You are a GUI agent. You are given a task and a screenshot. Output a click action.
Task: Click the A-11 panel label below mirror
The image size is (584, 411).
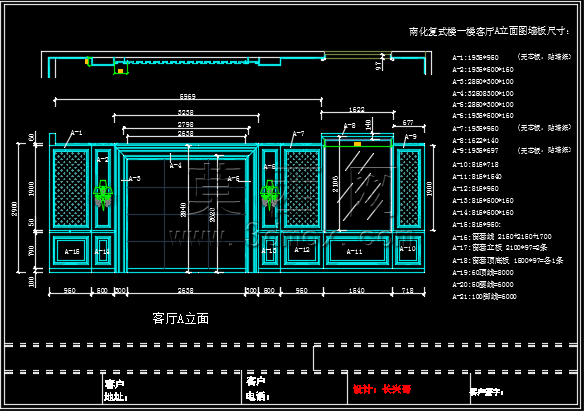354,252
